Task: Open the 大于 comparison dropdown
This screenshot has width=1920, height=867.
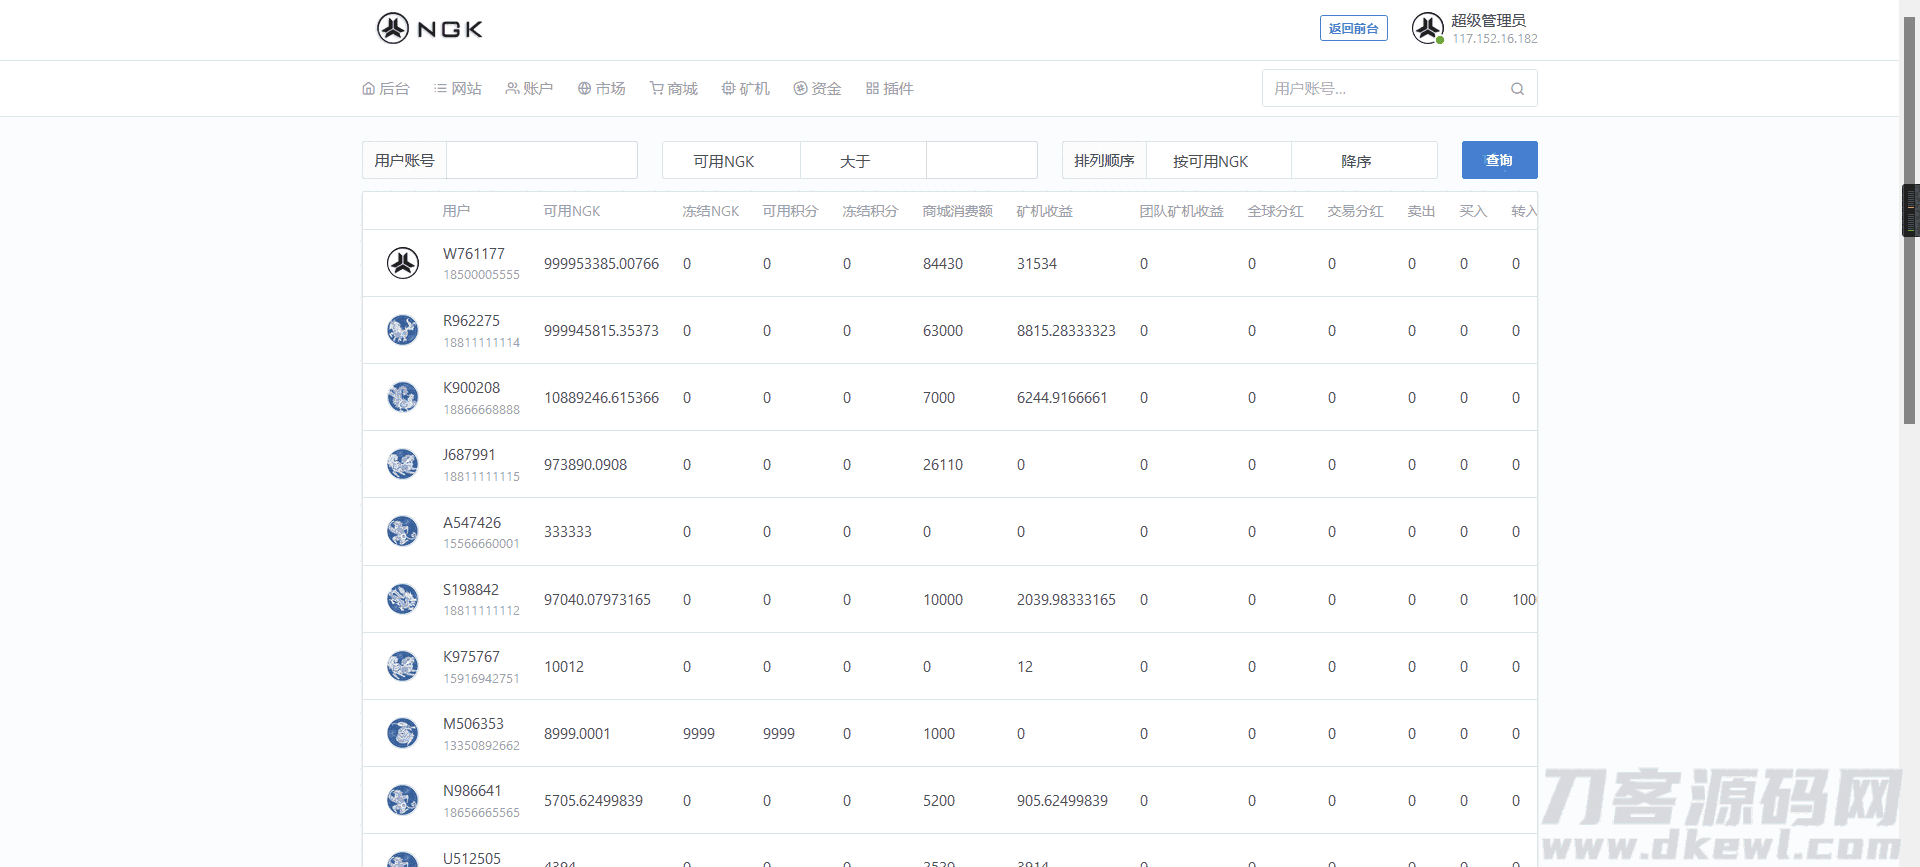Action: (x=863, y=161)
